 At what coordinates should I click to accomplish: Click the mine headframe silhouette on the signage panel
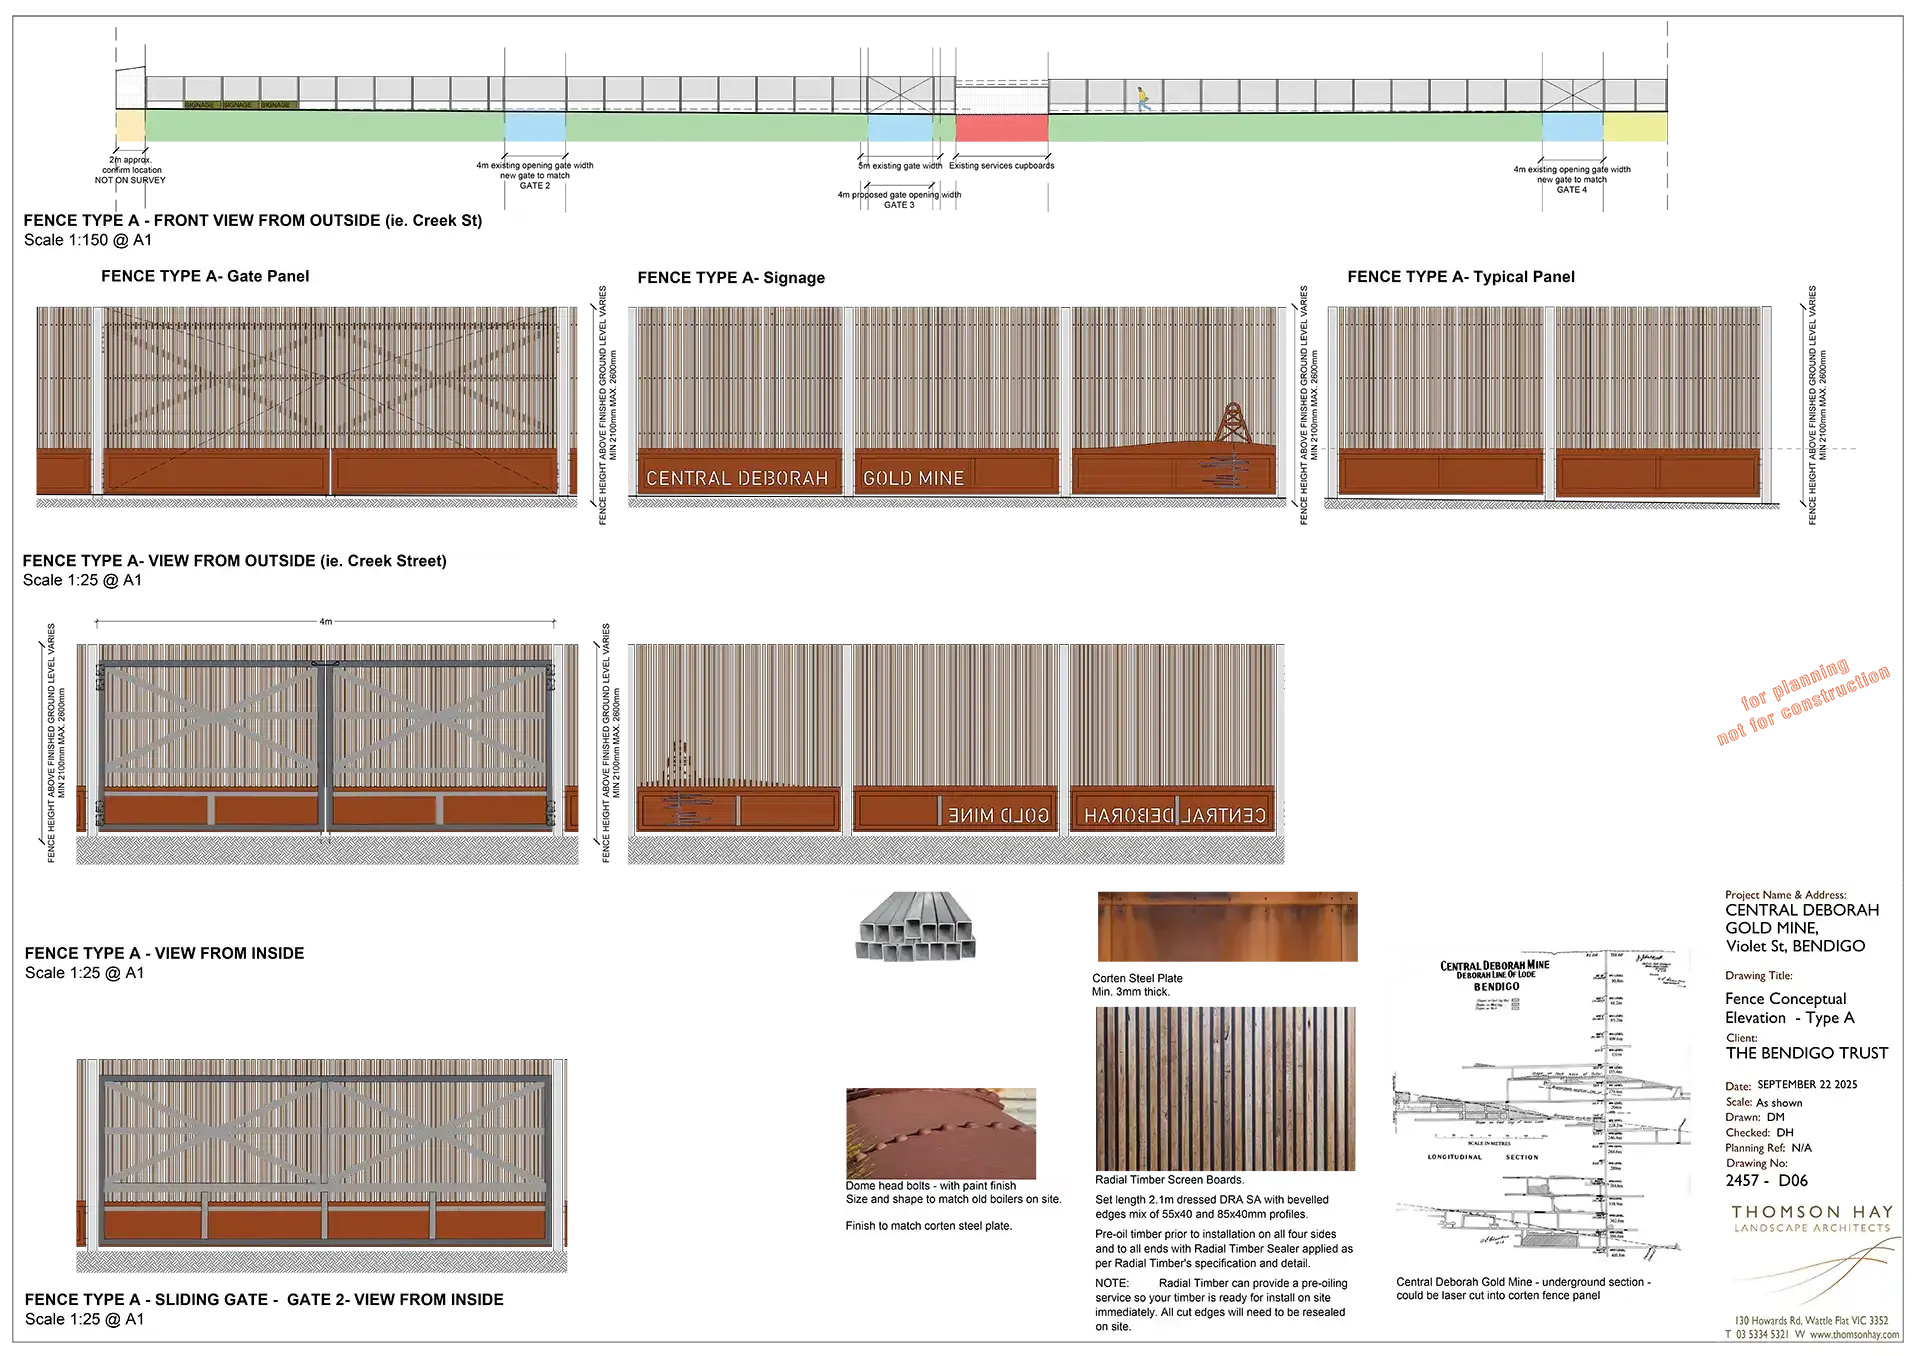pyautogui.click(x=1233, y=422)
